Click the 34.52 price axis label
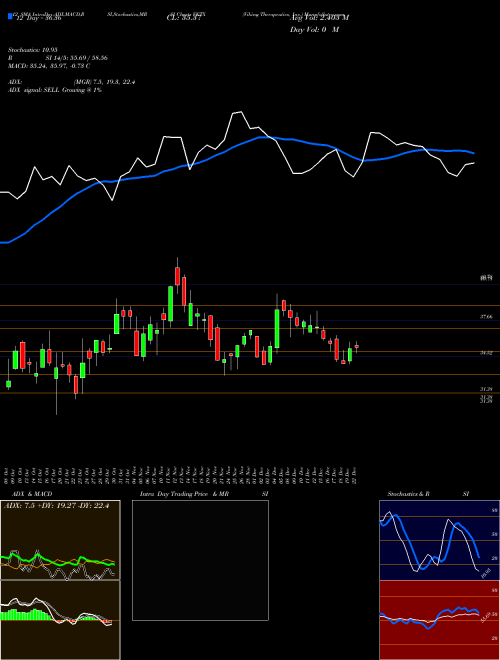This screenshot has width=500, height=660. (x=487, y=353)
